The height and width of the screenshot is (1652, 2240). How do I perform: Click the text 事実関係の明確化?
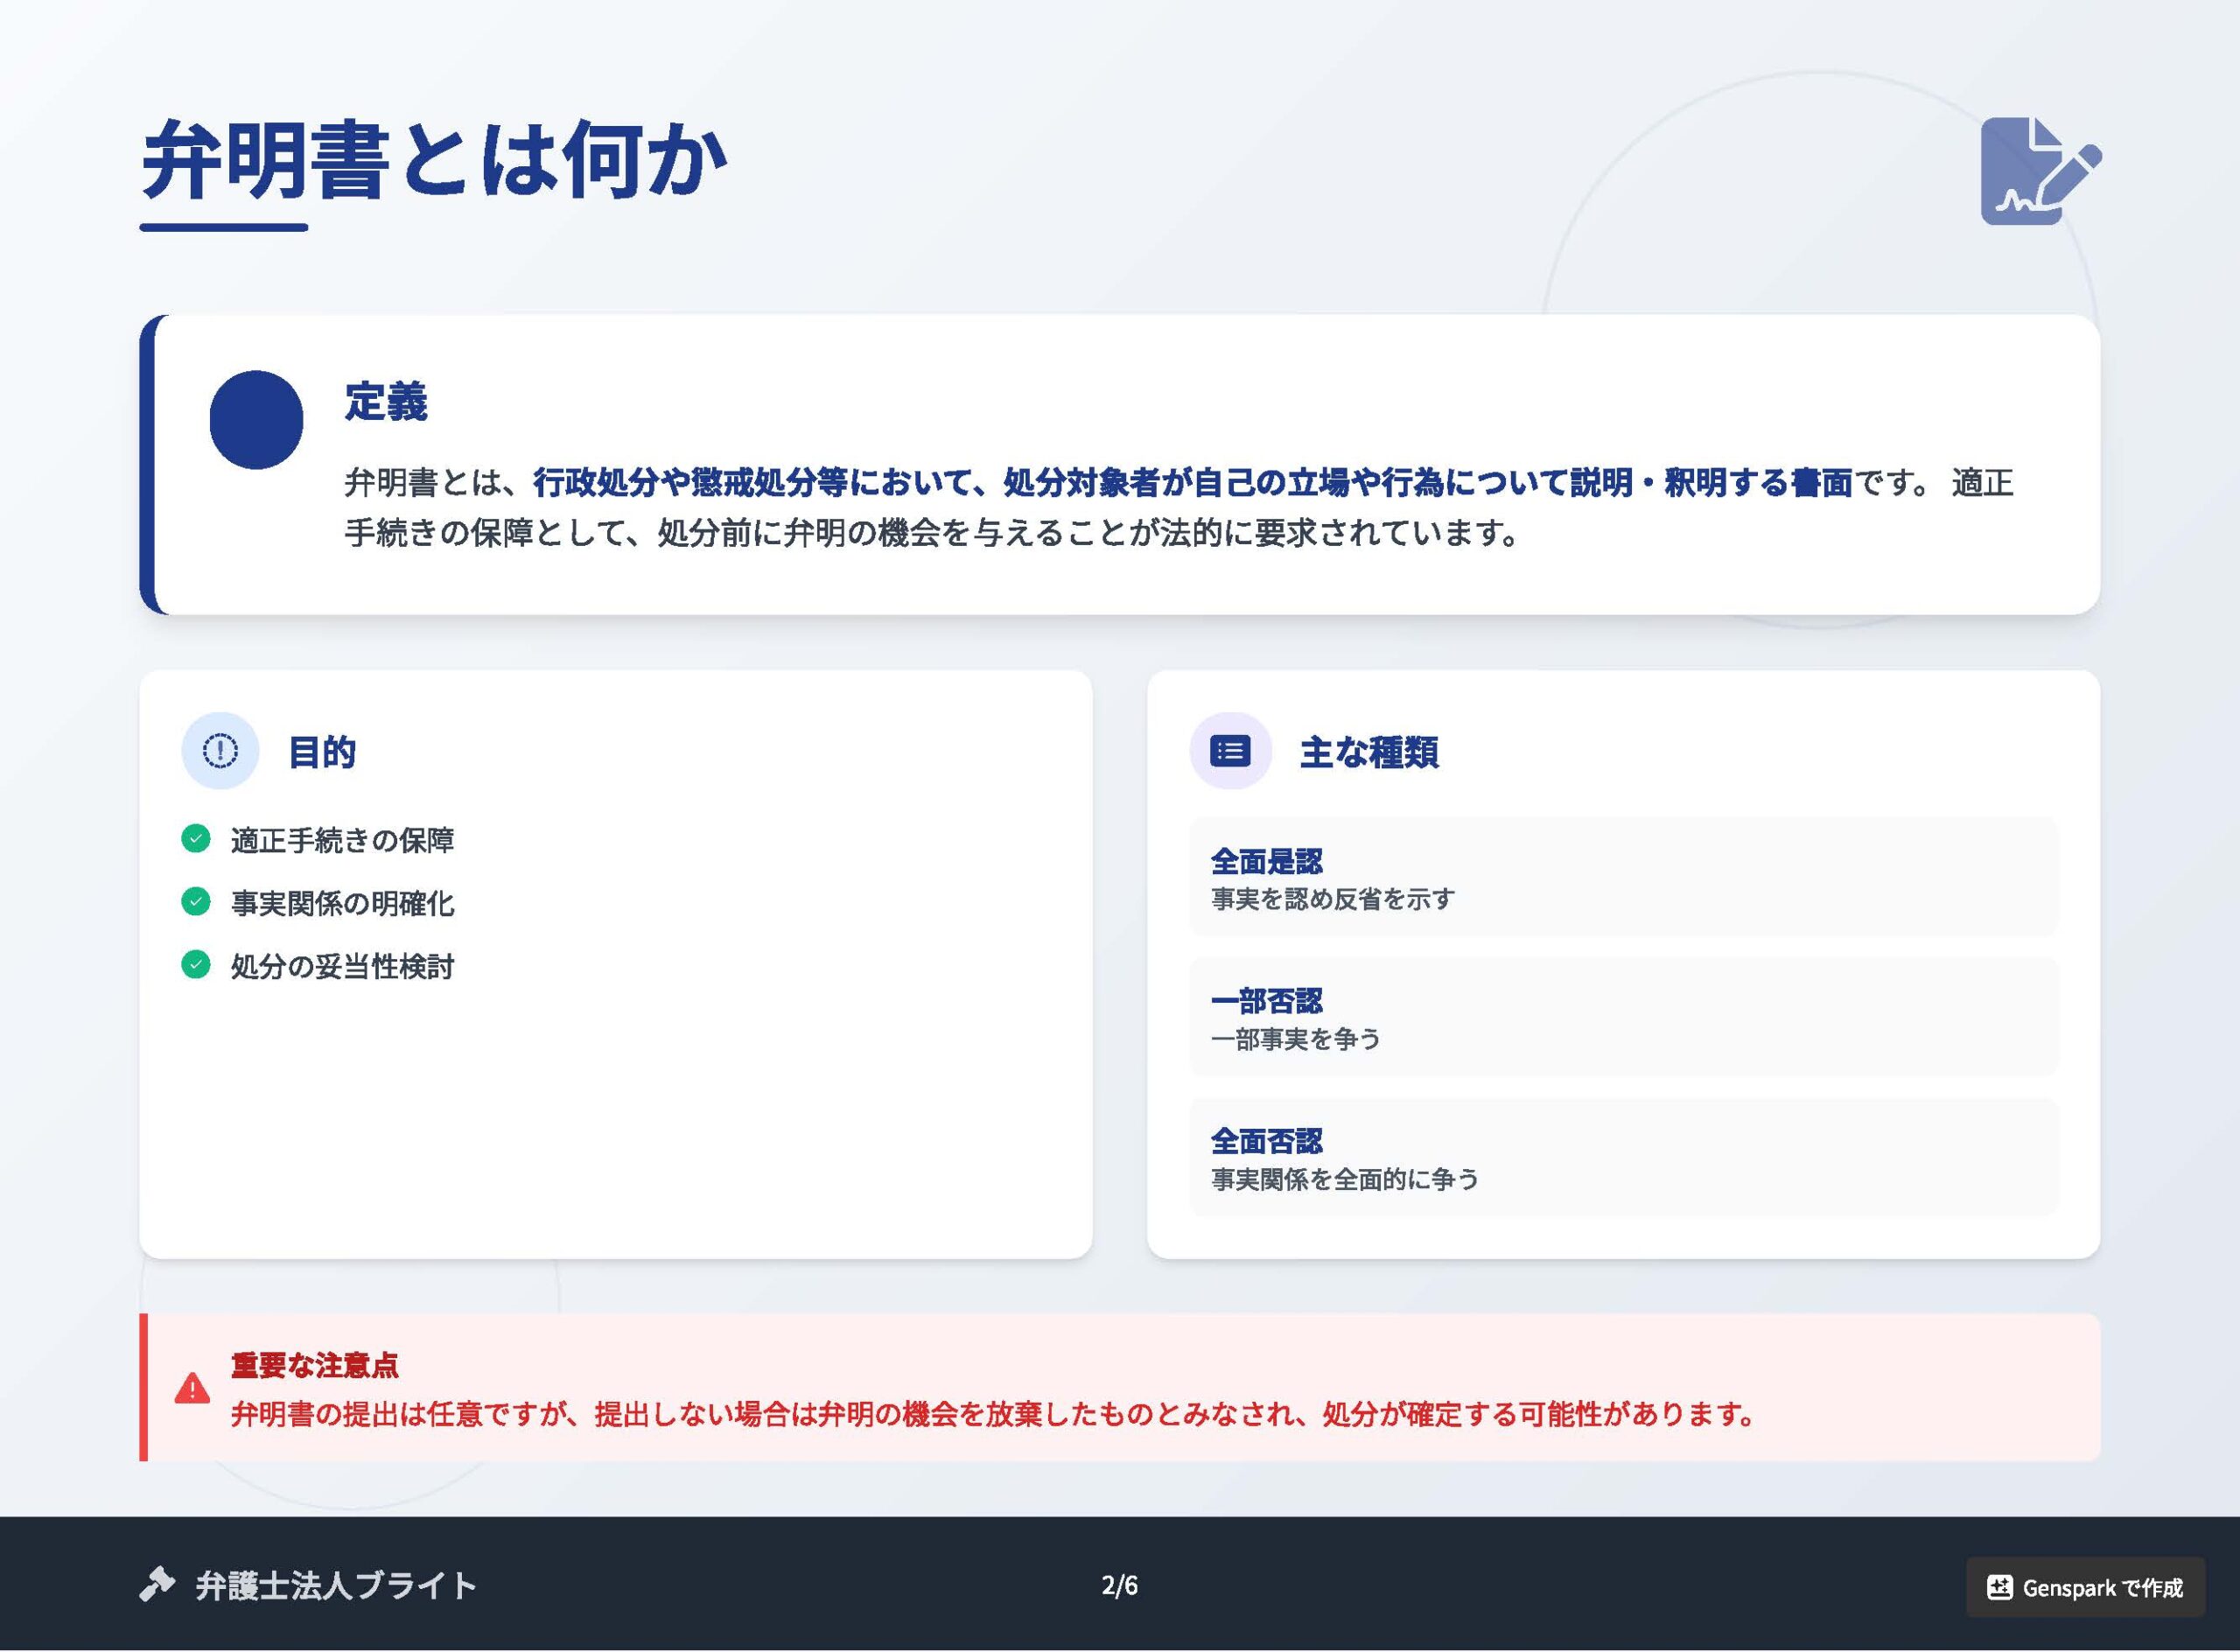click(x=342, y=903)
